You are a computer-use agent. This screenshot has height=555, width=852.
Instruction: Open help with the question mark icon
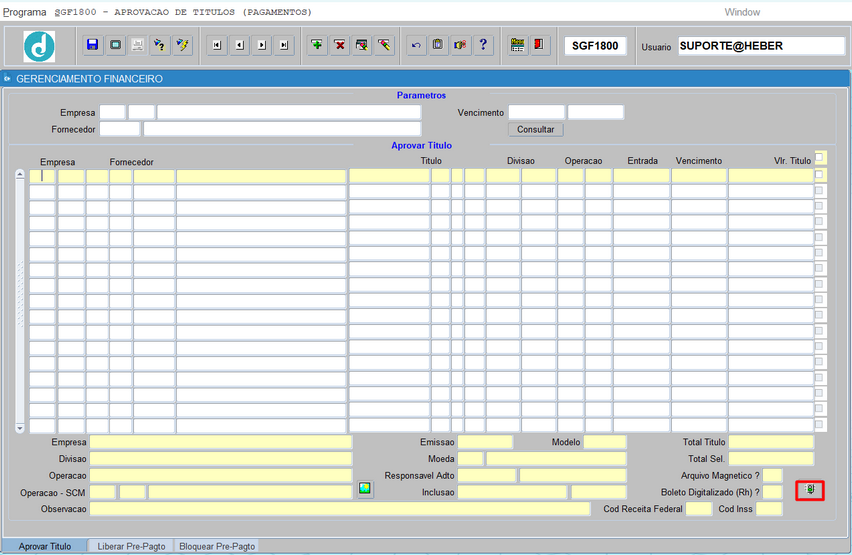pyautogui.click(x=483, y=45)
